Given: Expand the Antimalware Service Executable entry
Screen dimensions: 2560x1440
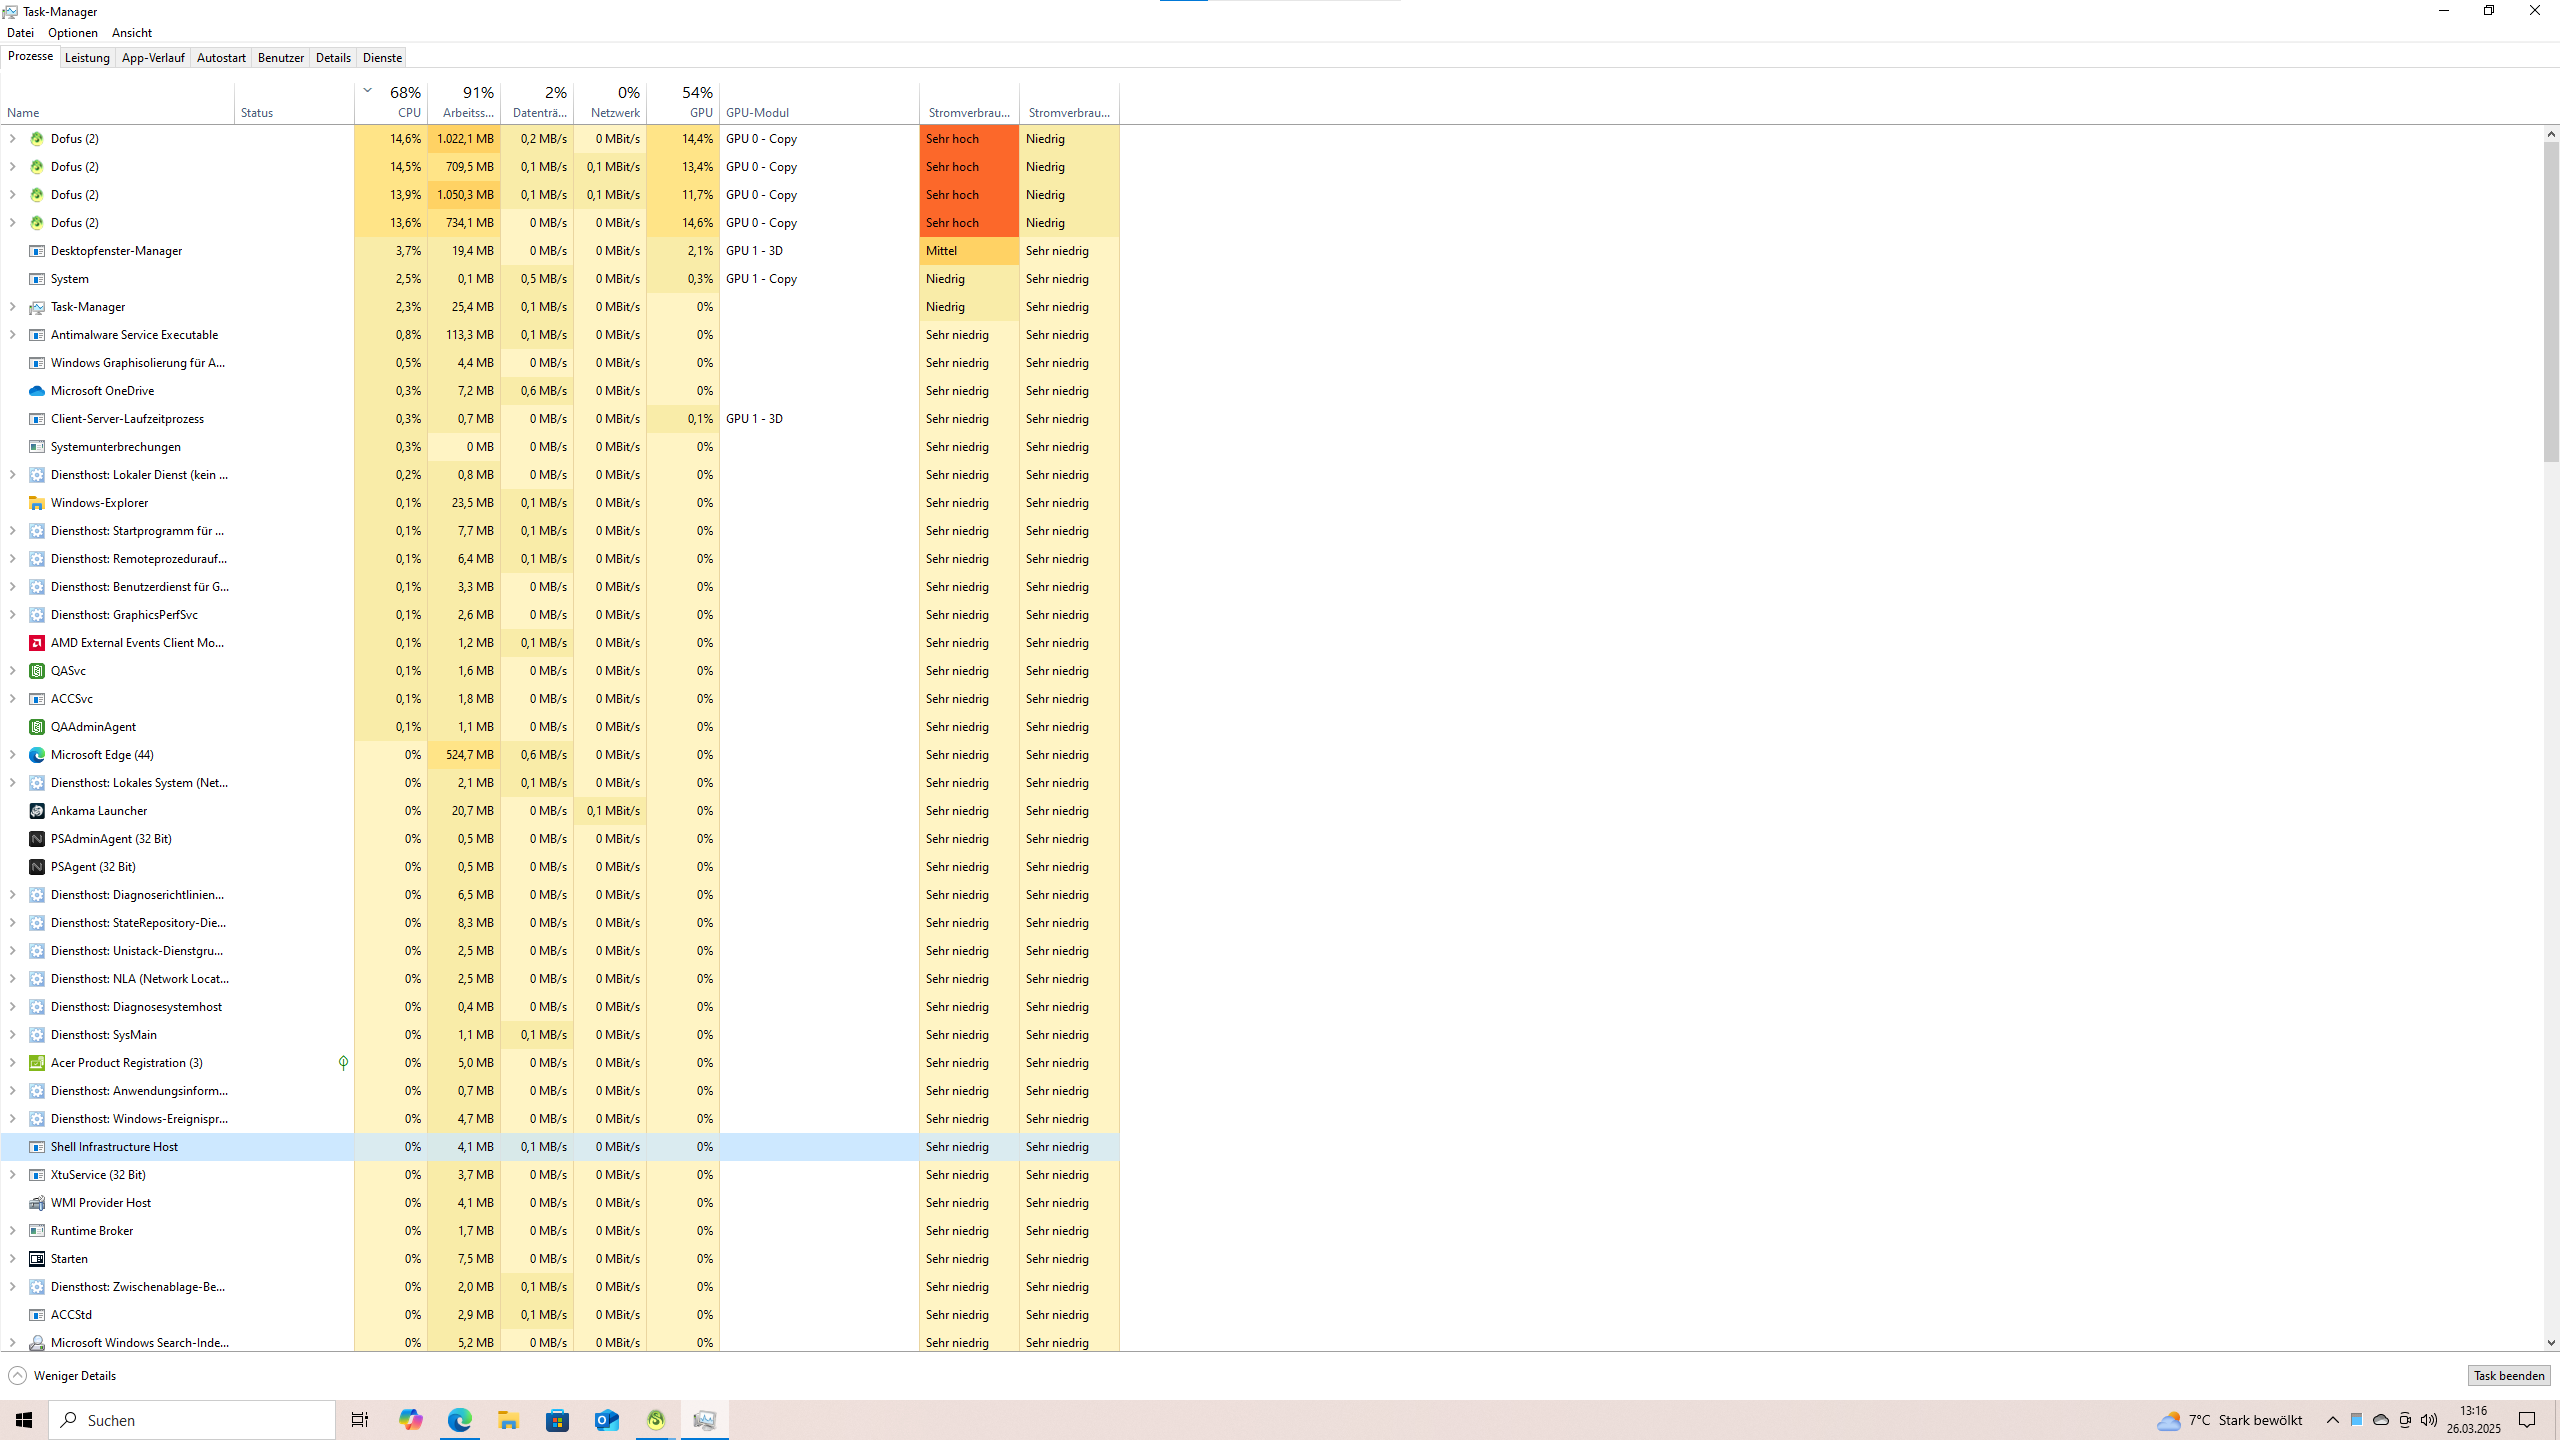Looking at the screenshot, I should (x=12, y=335).
